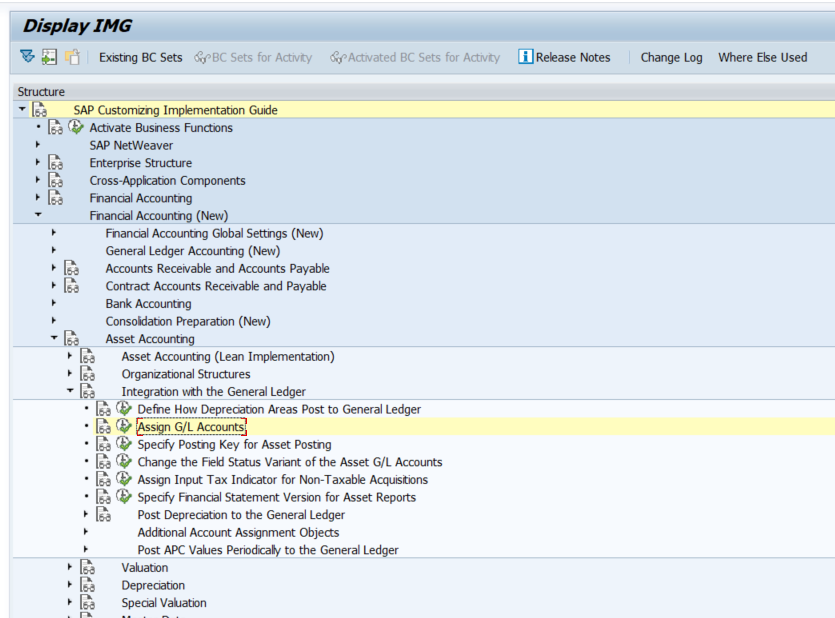Select Assign Input Tax Indicator for Non-Taxable Acquisitions
The height and width of the screenshot is (618, 835).
(x=282, y=479)
